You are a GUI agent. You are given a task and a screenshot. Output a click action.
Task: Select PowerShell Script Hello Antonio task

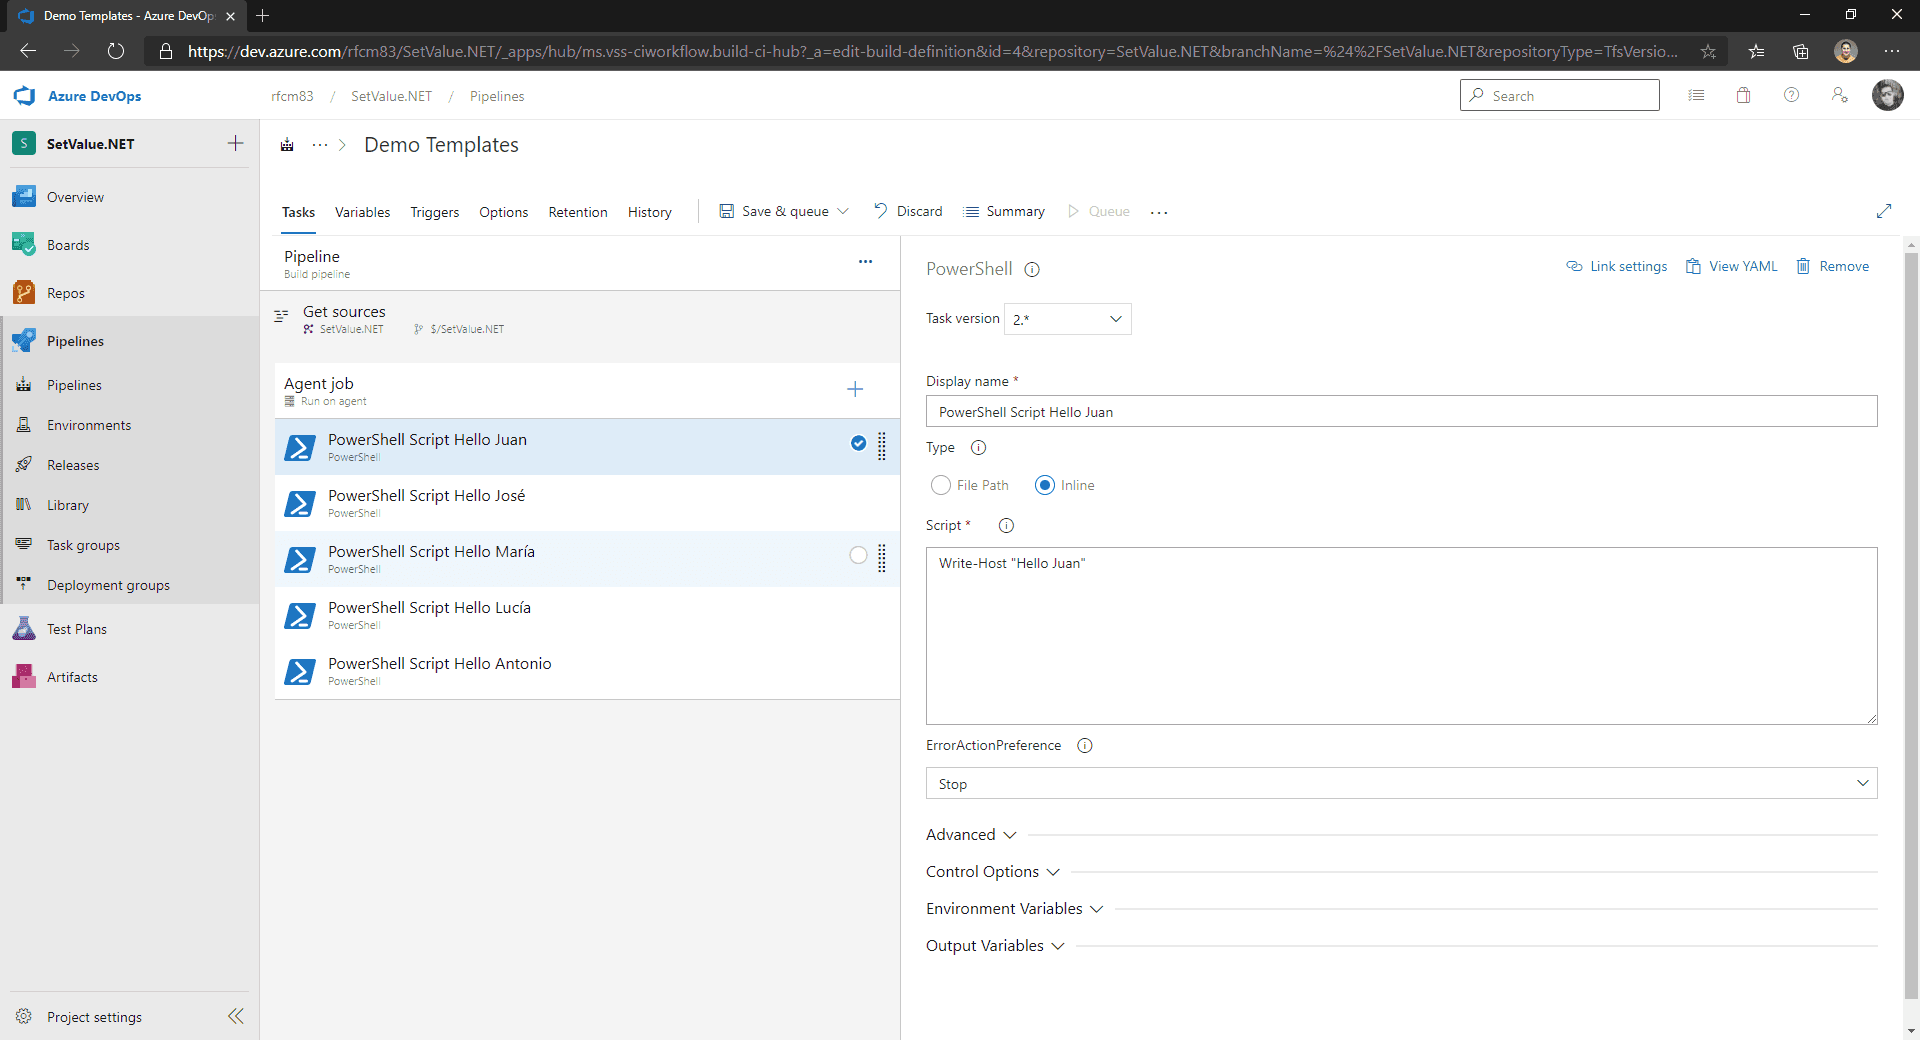(587, 671)
